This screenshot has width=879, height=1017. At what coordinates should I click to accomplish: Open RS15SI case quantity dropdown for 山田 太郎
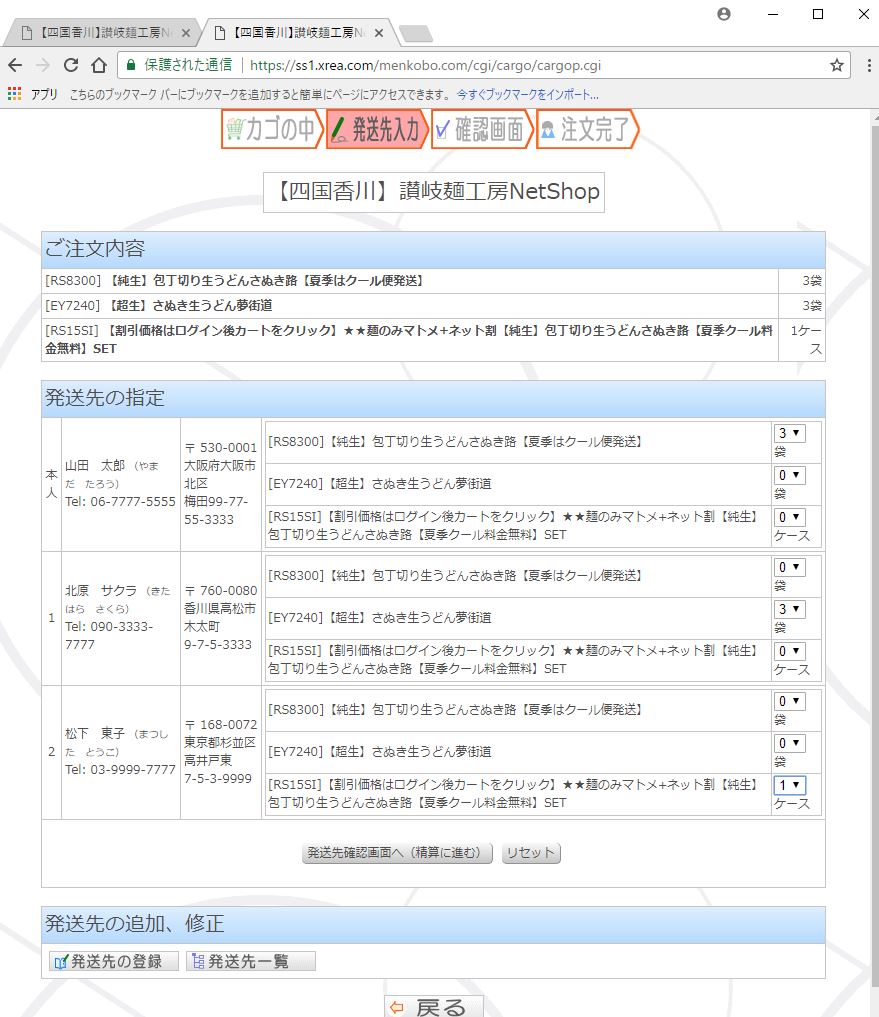pos(789,517)
